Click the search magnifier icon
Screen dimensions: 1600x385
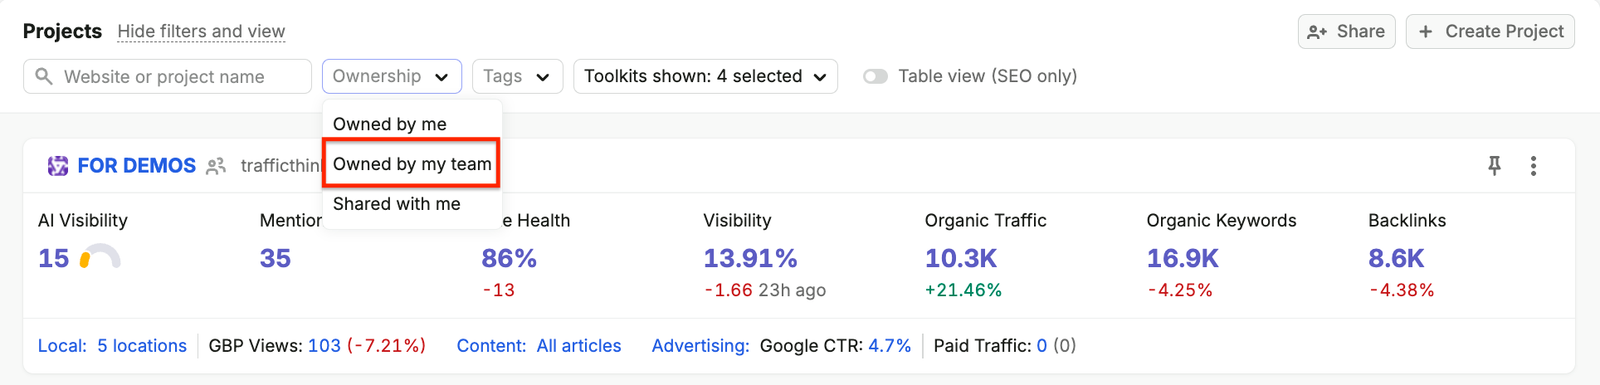pos(44,76)
